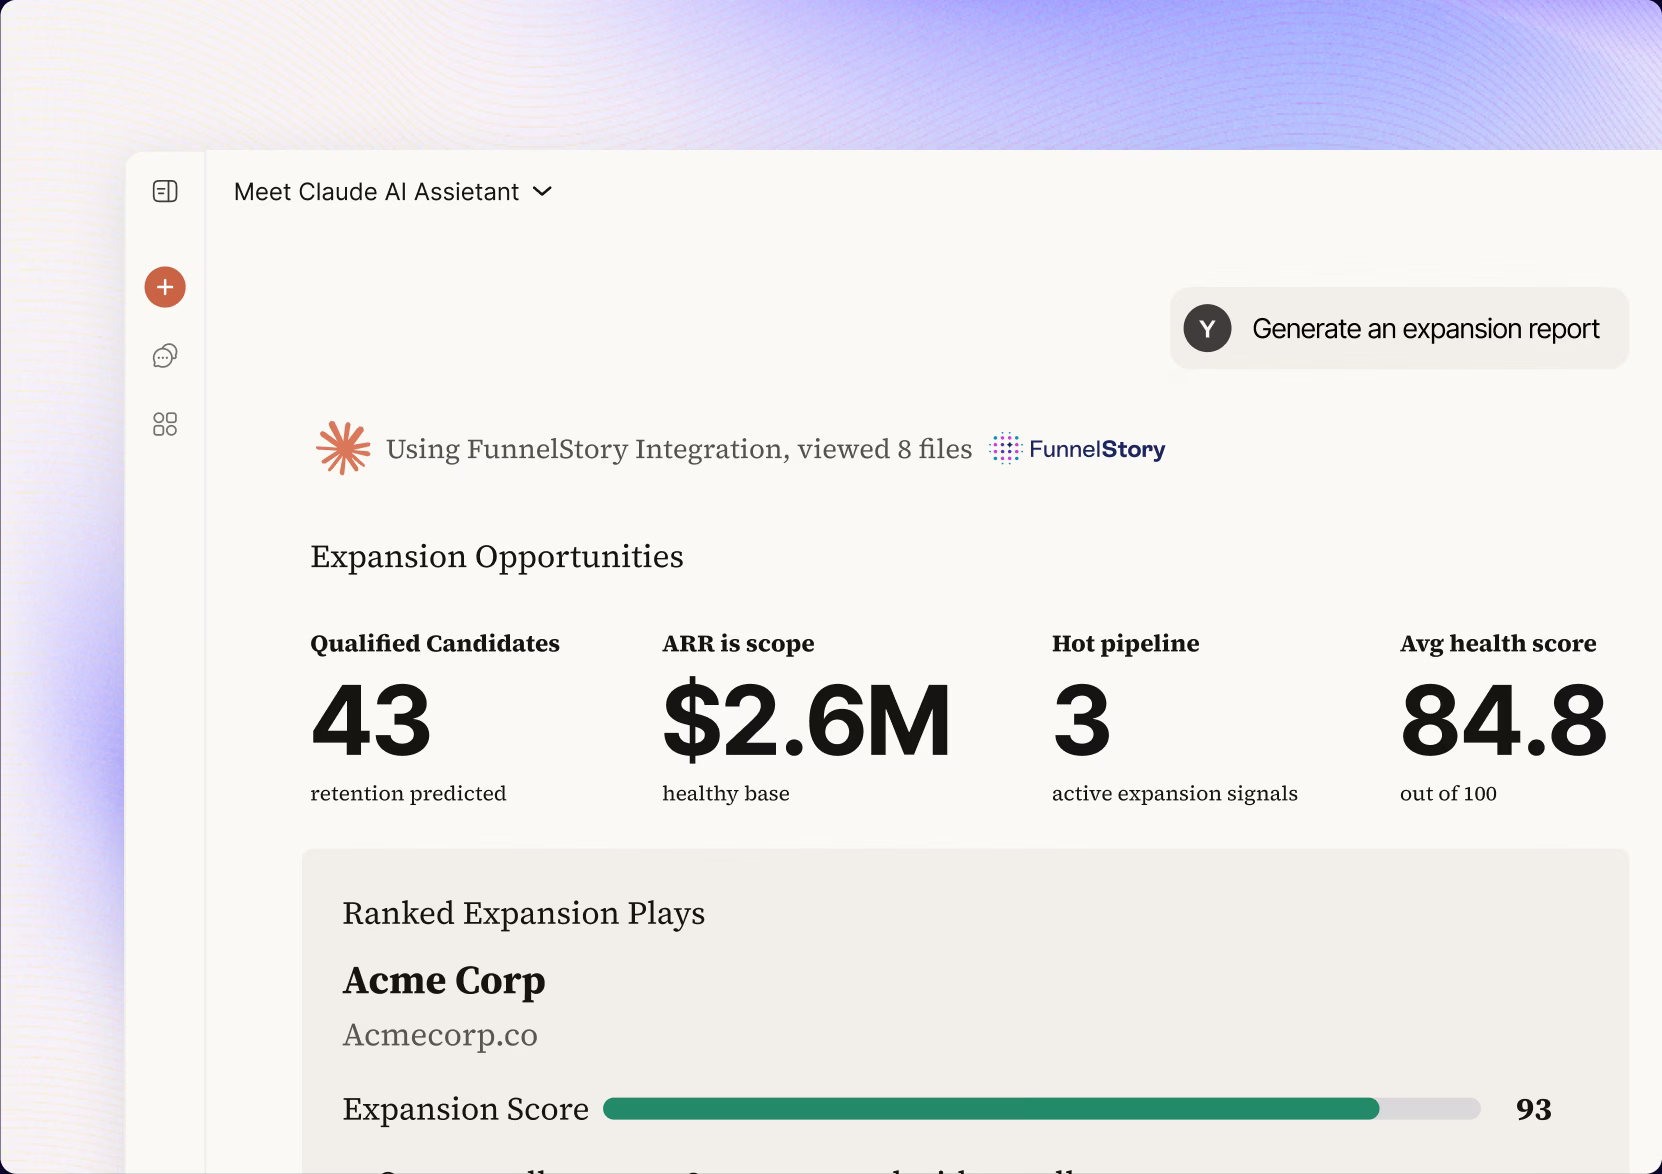Screen dimensions: 1662x1174
Task: Click the Claude starburst logo
Action: pyautogui.click(x=343, y=448)
